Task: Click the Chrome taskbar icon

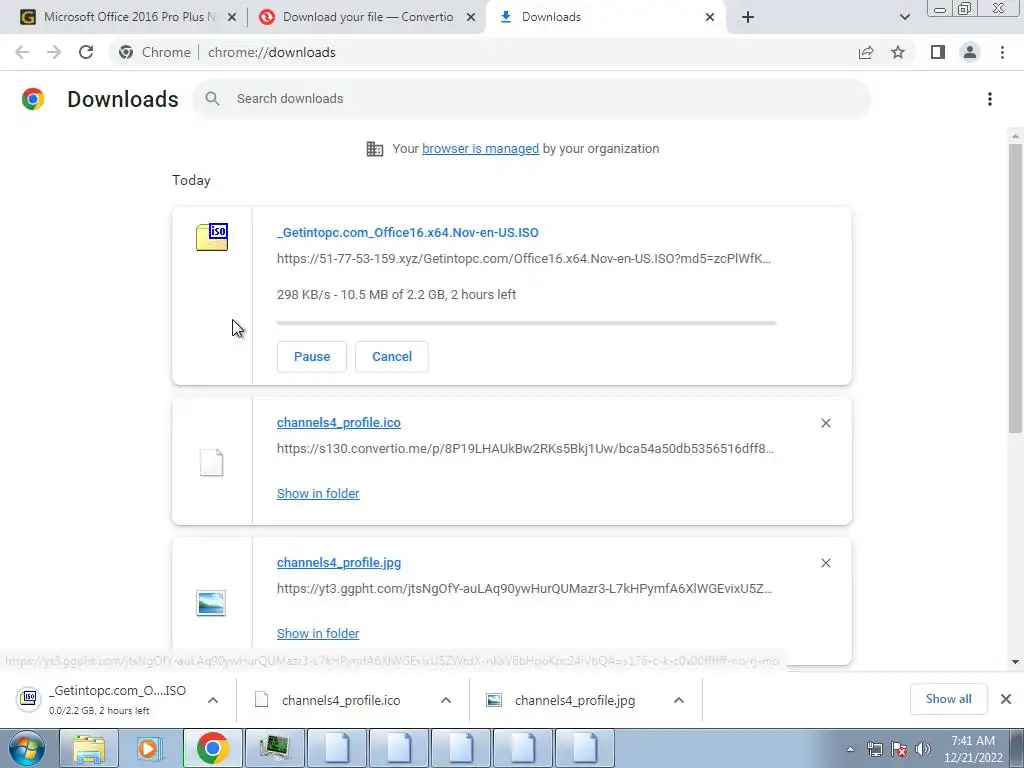Action: click(212, 748)
